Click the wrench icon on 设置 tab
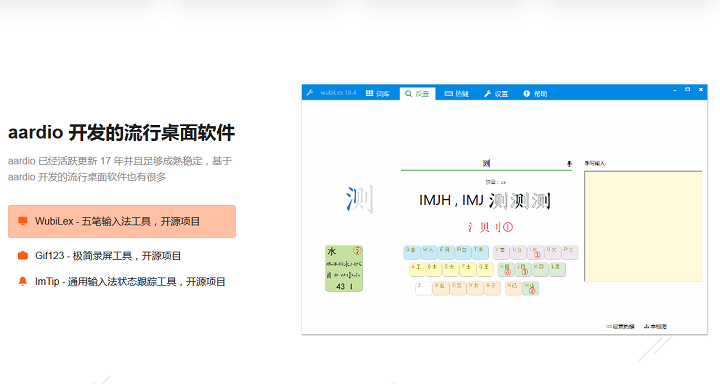Image resolution: width=720 pixels, height=384 pixels. 488,94
